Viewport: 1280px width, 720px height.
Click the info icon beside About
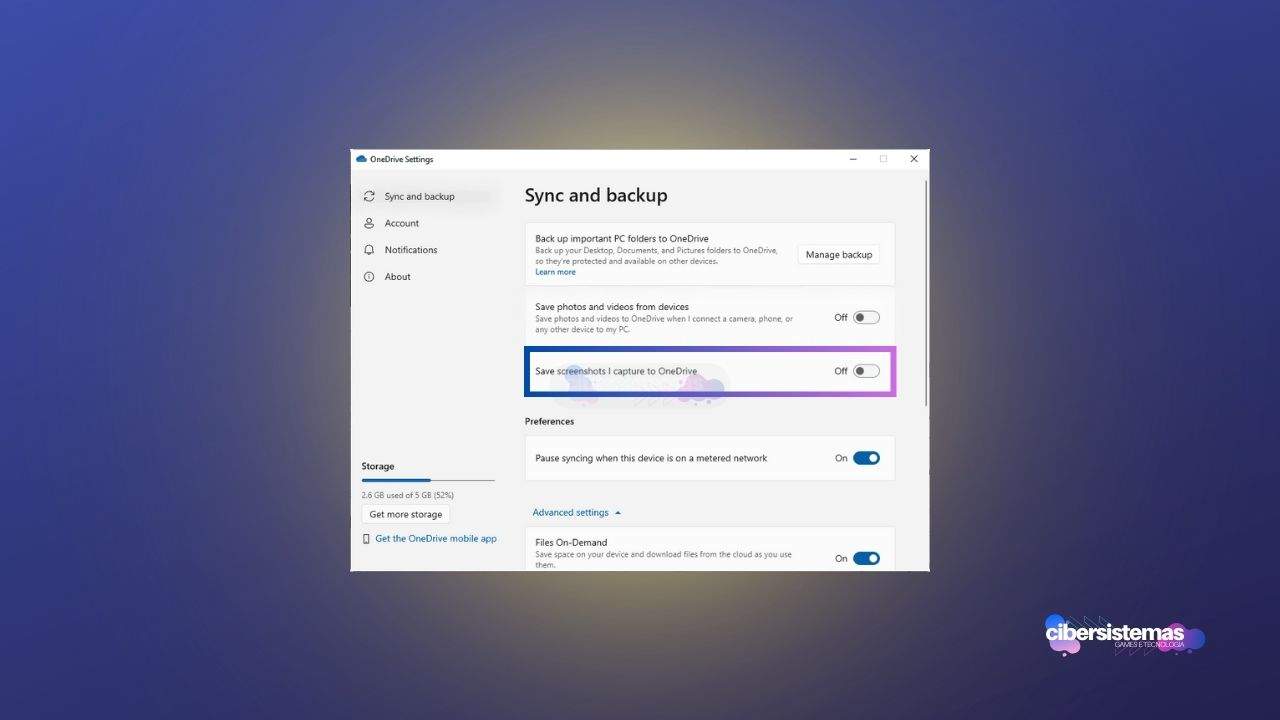(x=369, y=277)
